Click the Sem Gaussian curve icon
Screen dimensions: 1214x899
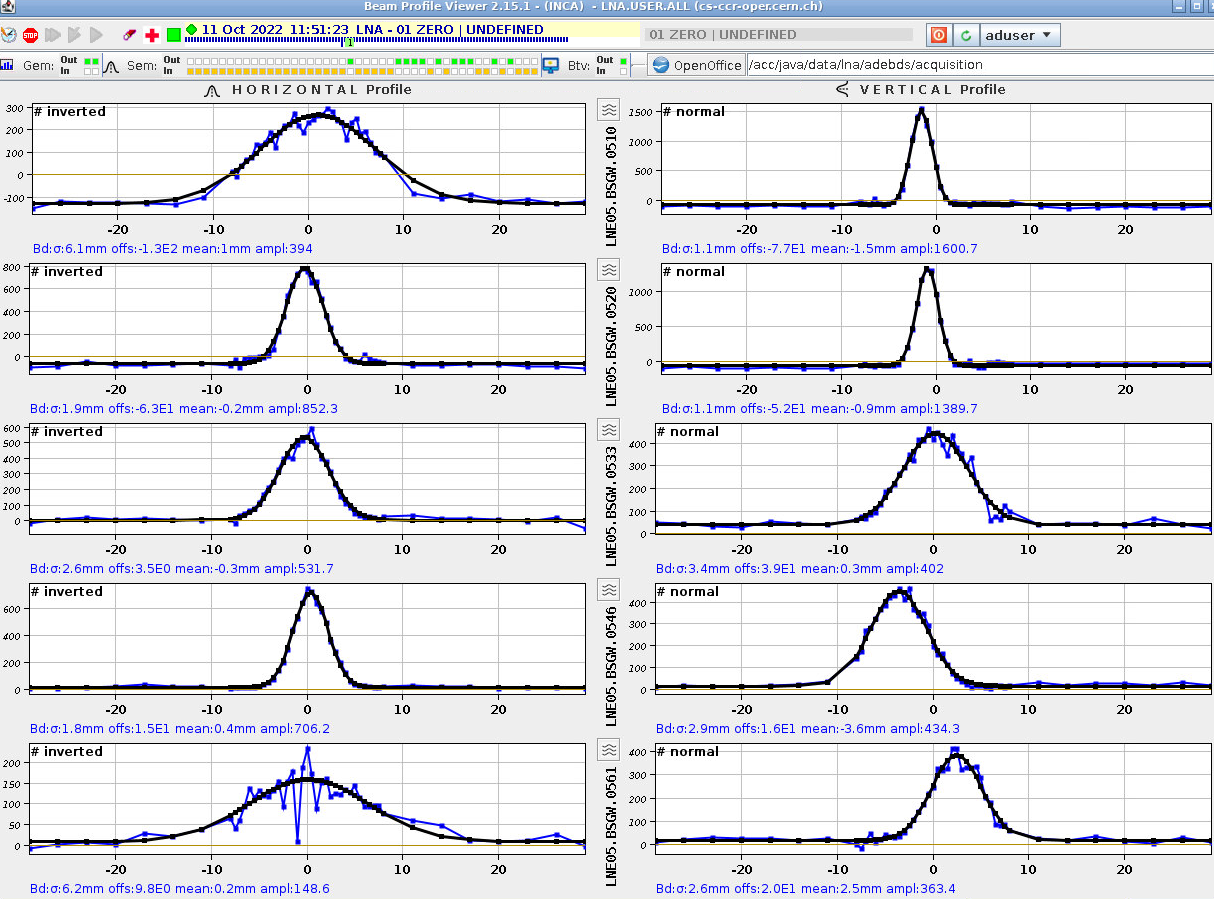point(113,65)
